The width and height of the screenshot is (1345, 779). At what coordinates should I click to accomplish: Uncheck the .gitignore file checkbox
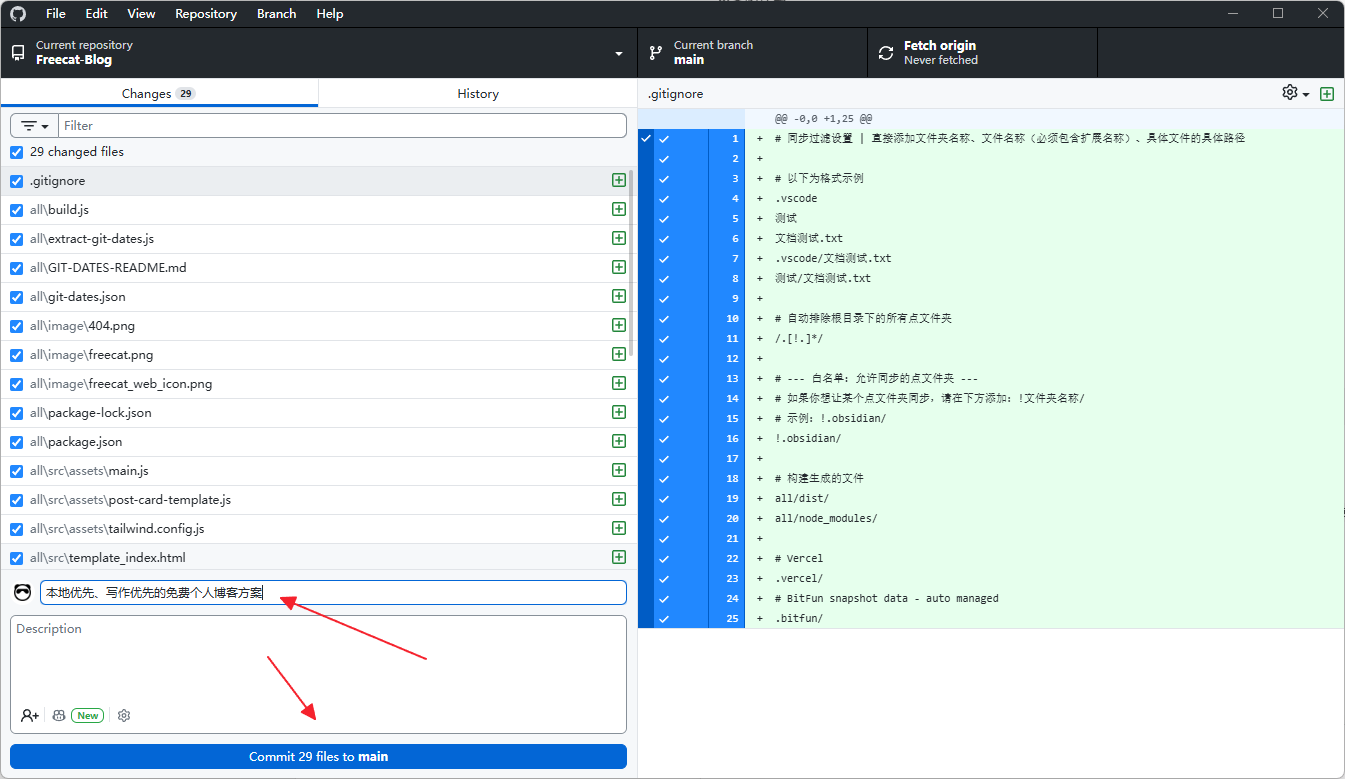[16, 181]
